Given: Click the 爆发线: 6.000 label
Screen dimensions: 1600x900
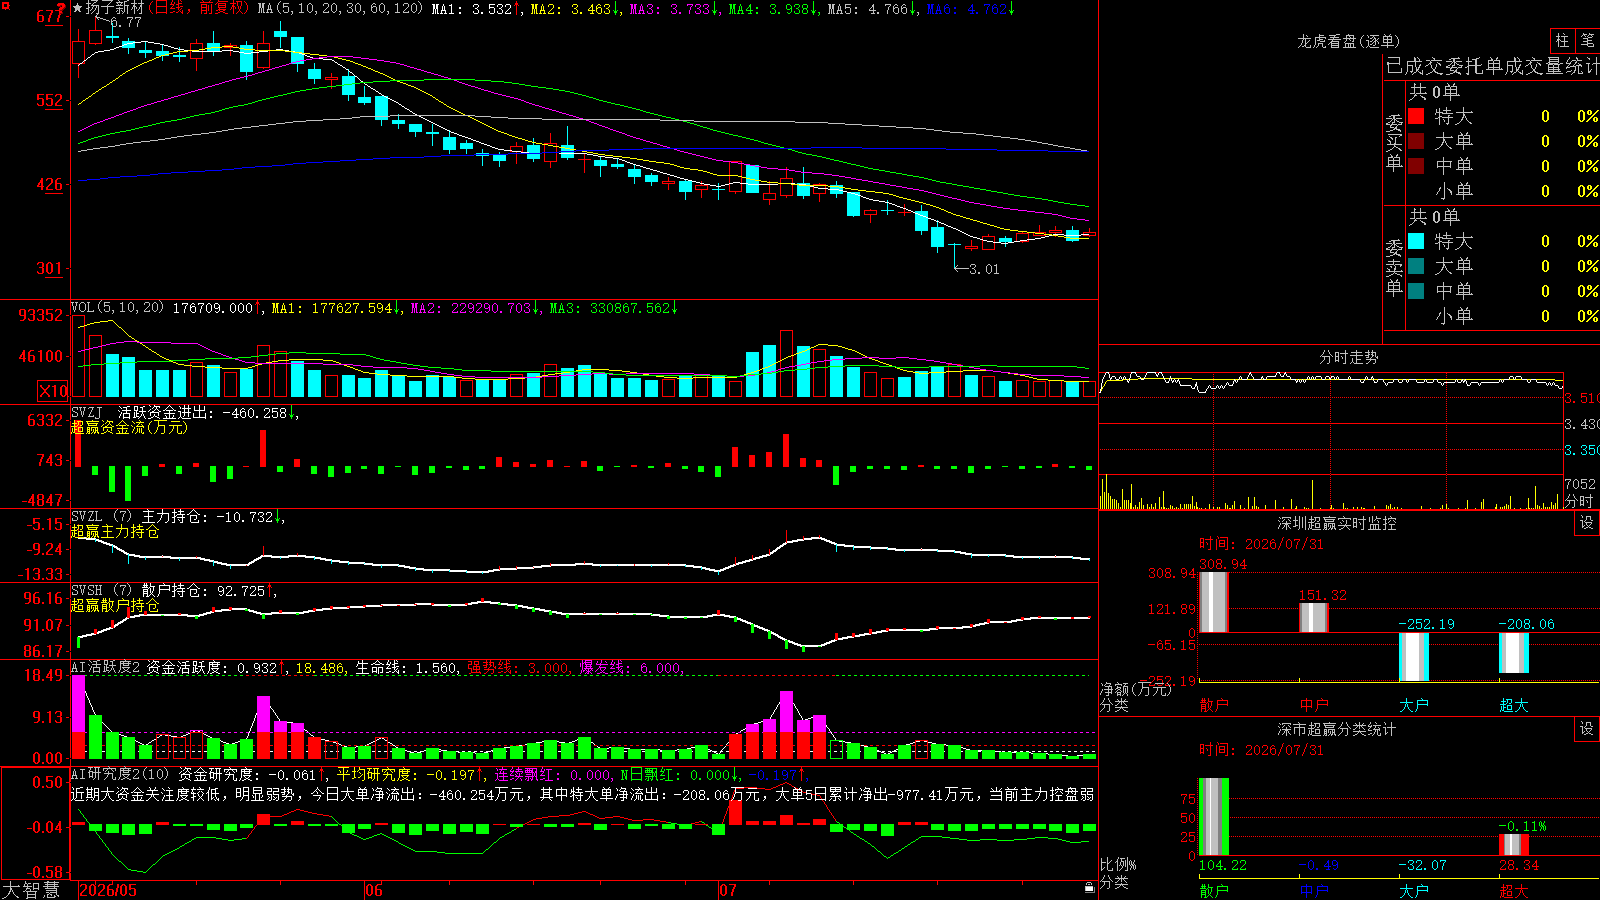Looking at the screenshot, I should tap(631, 668).
